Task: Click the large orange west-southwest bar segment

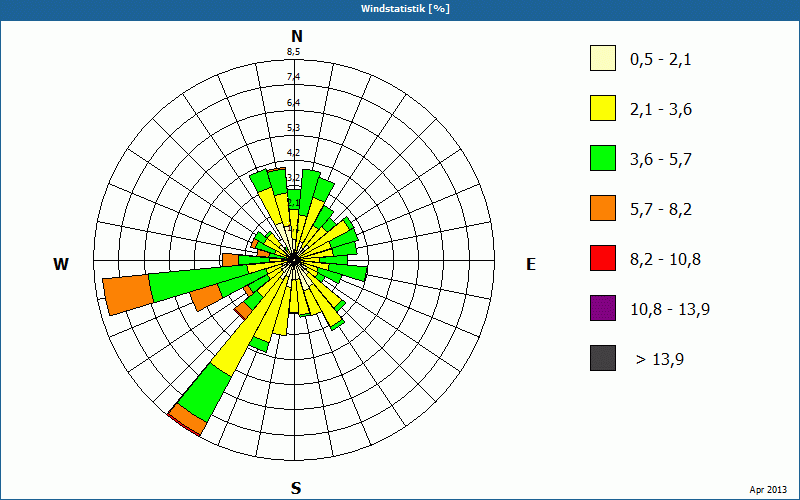Action: coord(128,295)
